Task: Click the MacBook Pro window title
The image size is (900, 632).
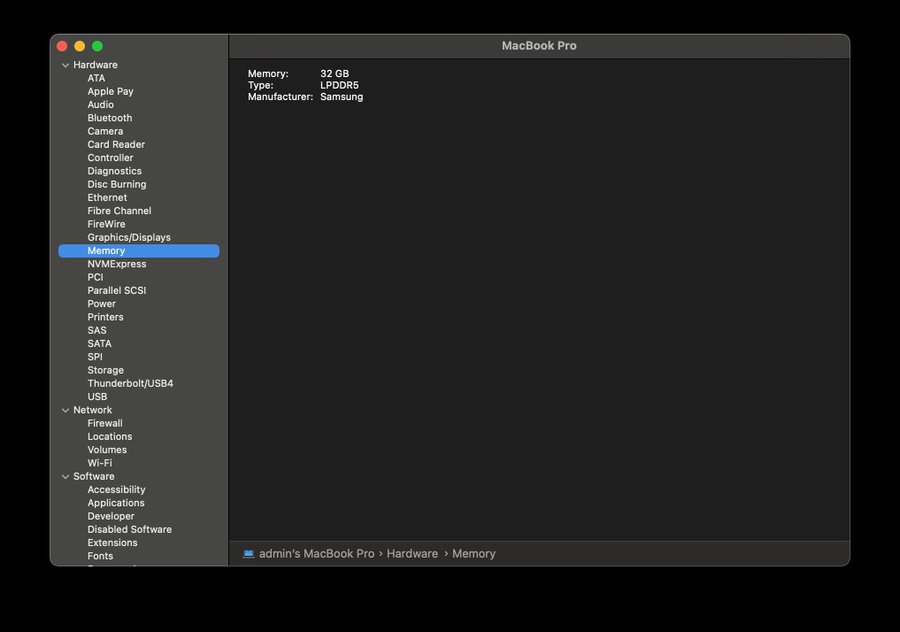Action: [539, 46]
